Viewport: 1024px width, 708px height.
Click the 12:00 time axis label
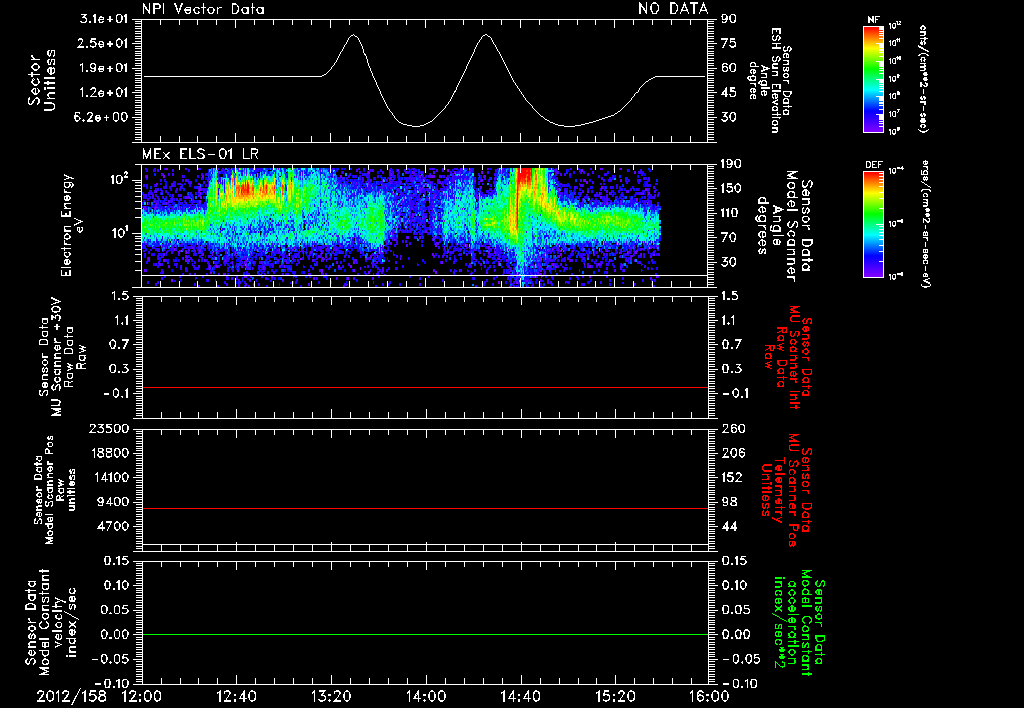point(142,696)
